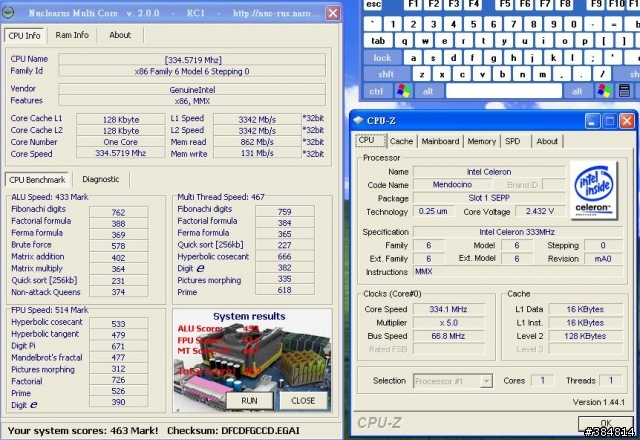The image size is (640, 440).
Task: Click the Mendocino code name field
Action: [x=452, y=184]
